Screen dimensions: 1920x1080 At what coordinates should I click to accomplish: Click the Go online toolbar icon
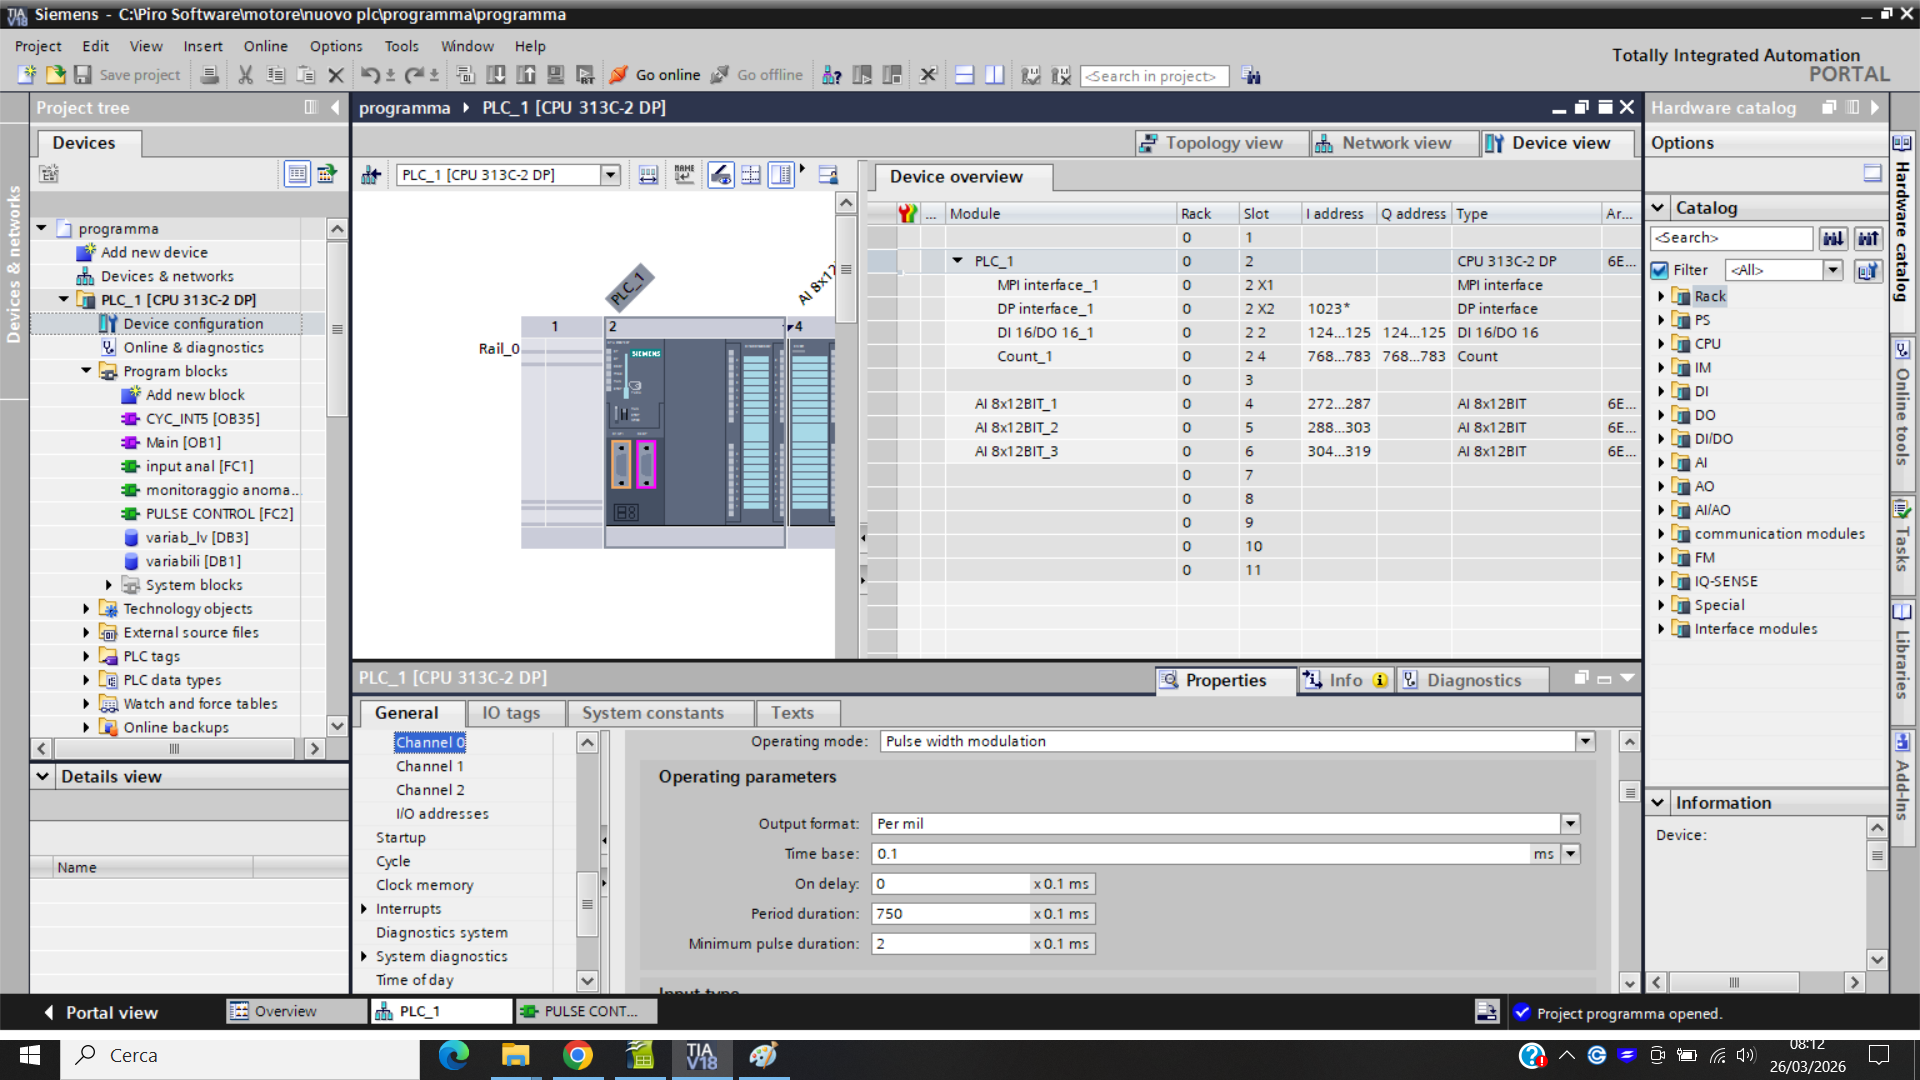619,75
